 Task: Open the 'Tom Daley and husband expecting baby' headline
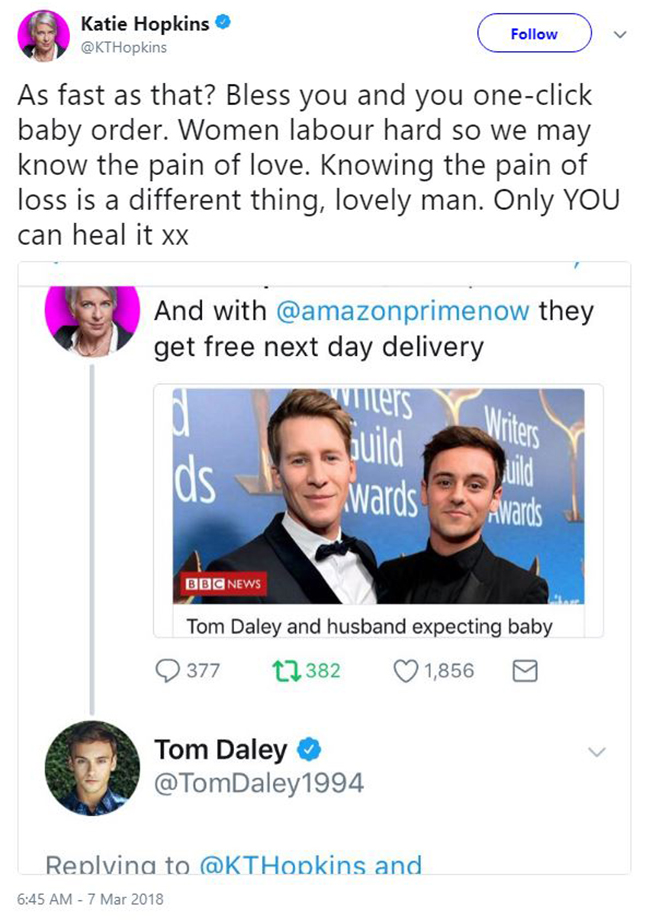click(369, 627)
